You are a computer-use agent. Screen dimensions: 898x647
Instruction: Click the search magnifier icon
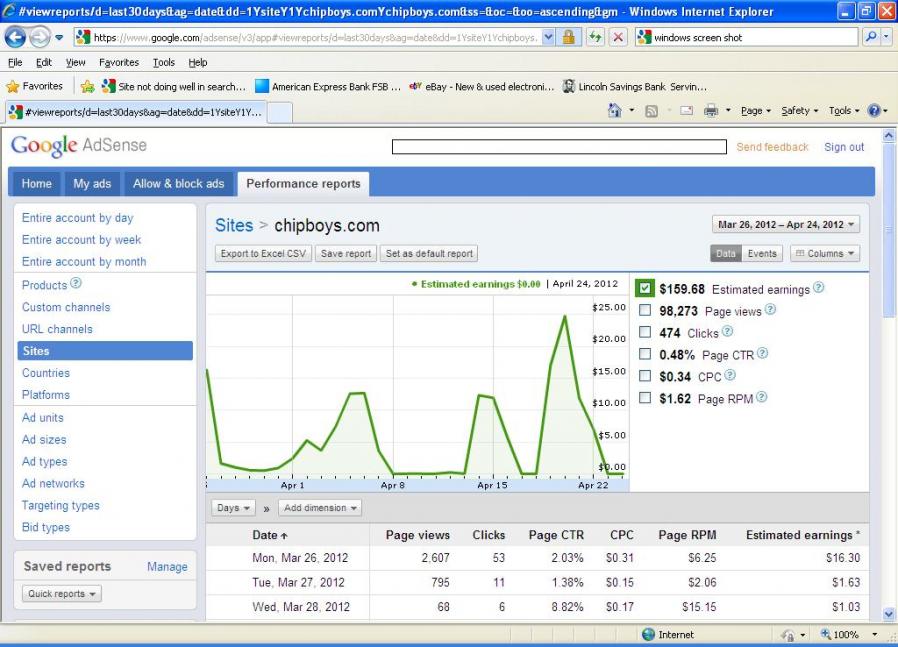point(871,37)
